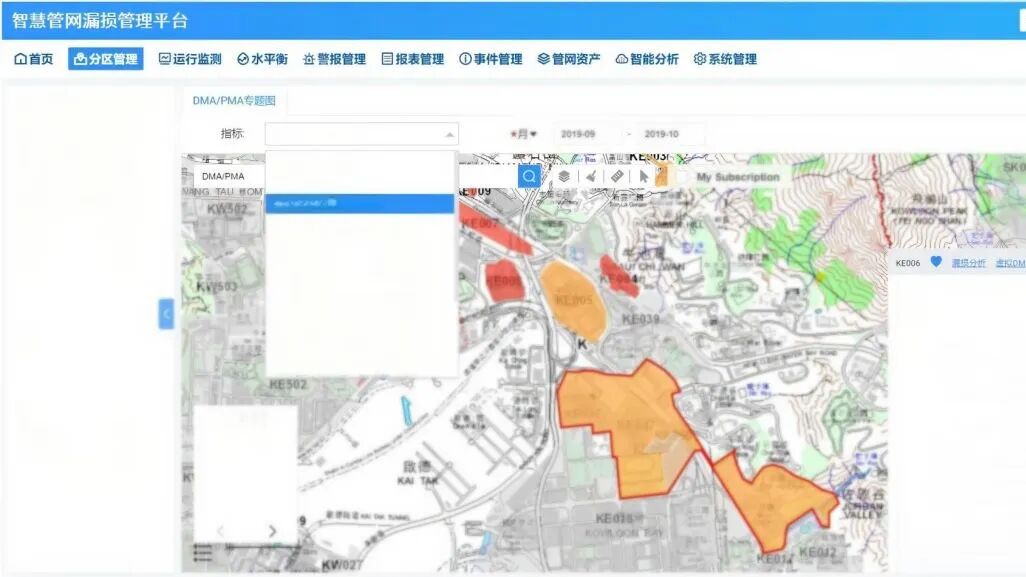The height and width of the screenshot is (577, 1026).
Task: Favorite zone KE006 with the heart toggle
Action: coord(937,262)
